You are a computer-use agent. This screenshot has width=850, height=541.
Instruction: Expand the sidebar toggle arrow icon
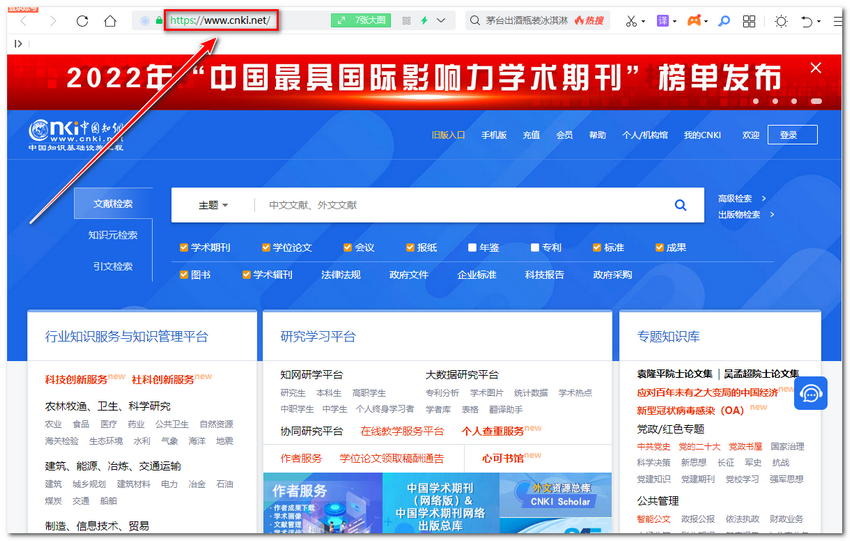coord(18,43)
